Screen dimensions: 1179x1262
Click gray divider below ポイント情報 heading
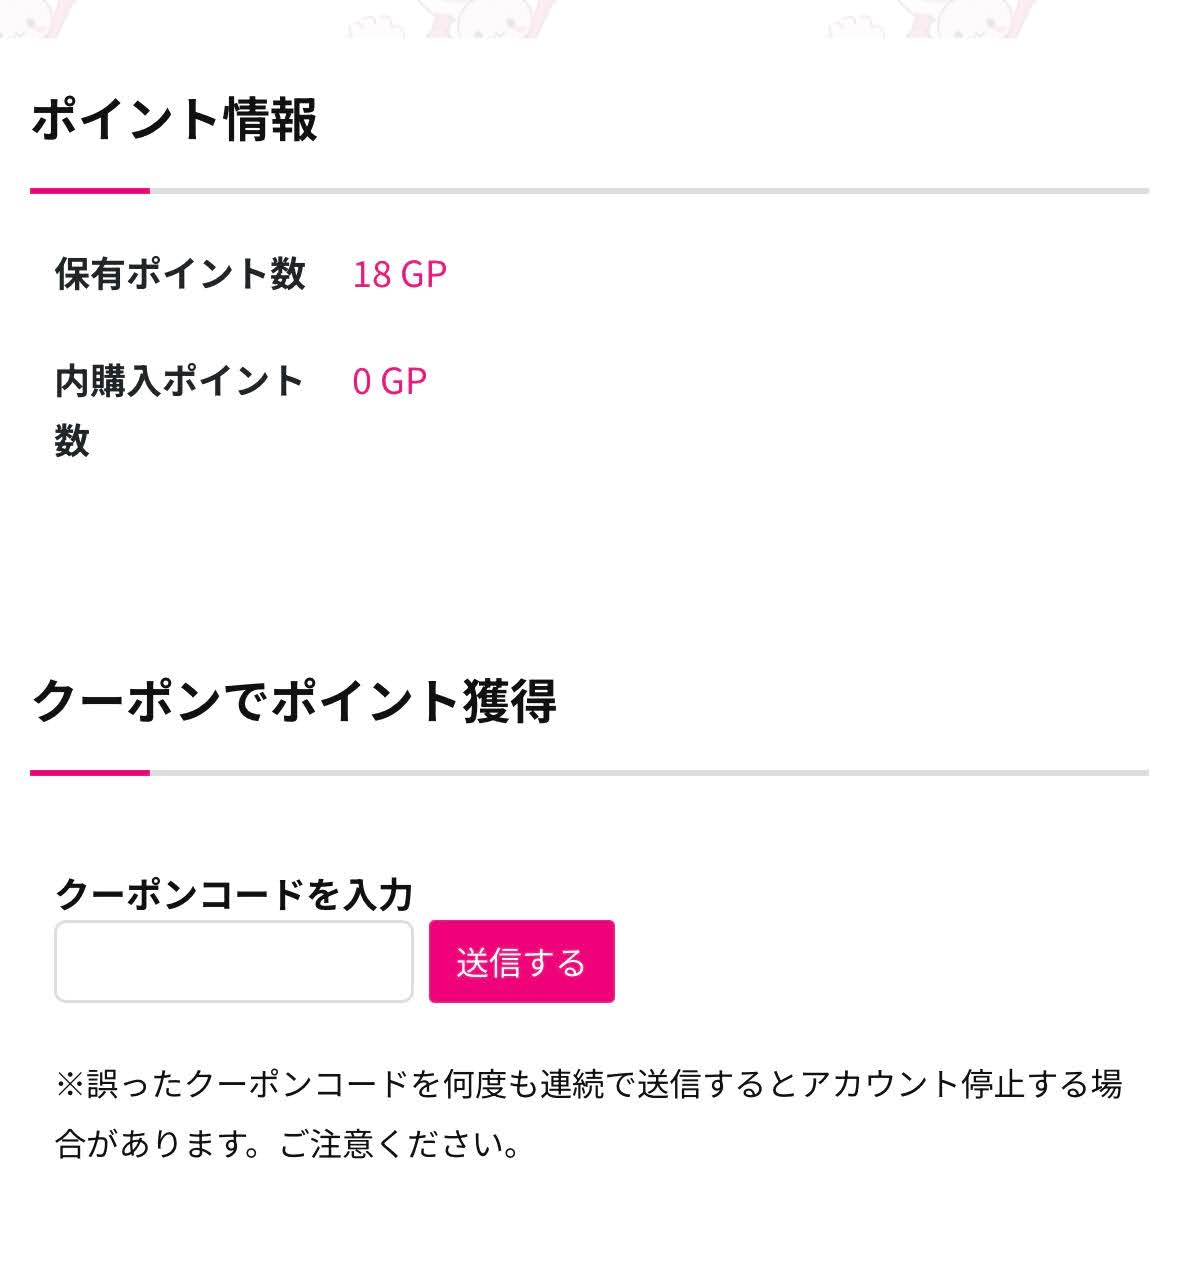pos(650,190)
